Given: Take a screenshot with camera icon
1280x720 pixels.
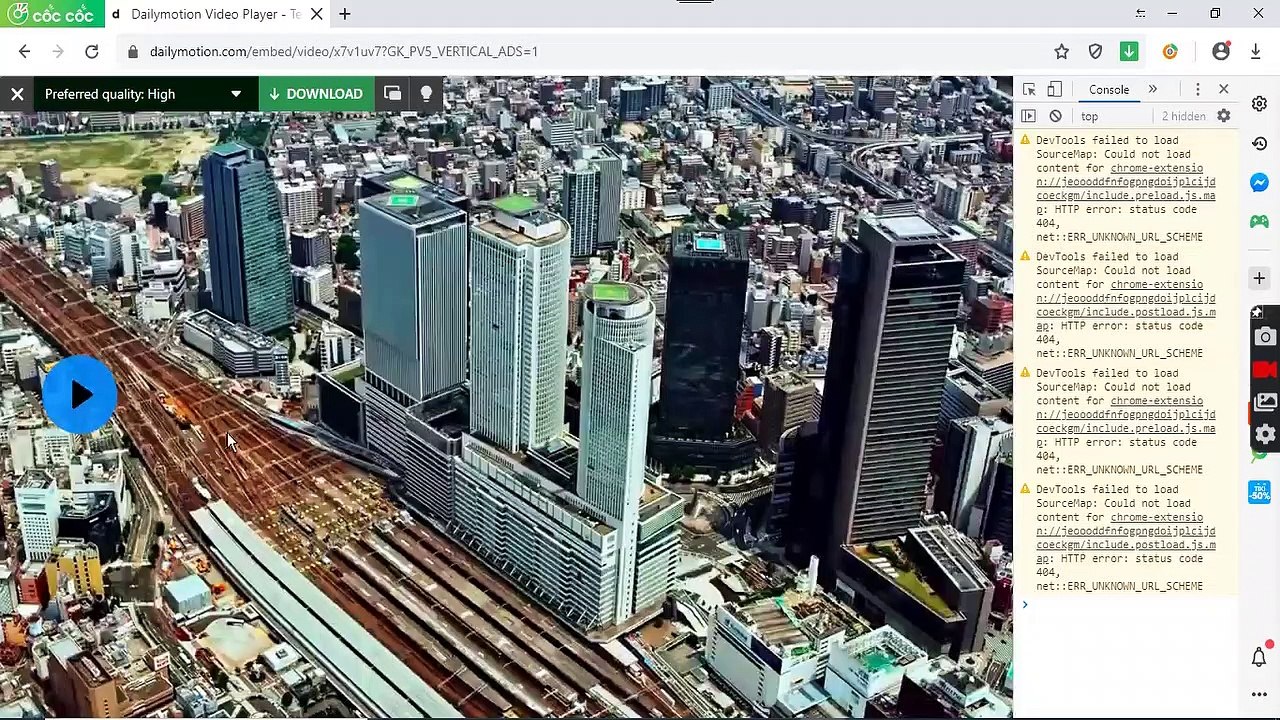Looking at the screenshot, I should pos(1265,337).
